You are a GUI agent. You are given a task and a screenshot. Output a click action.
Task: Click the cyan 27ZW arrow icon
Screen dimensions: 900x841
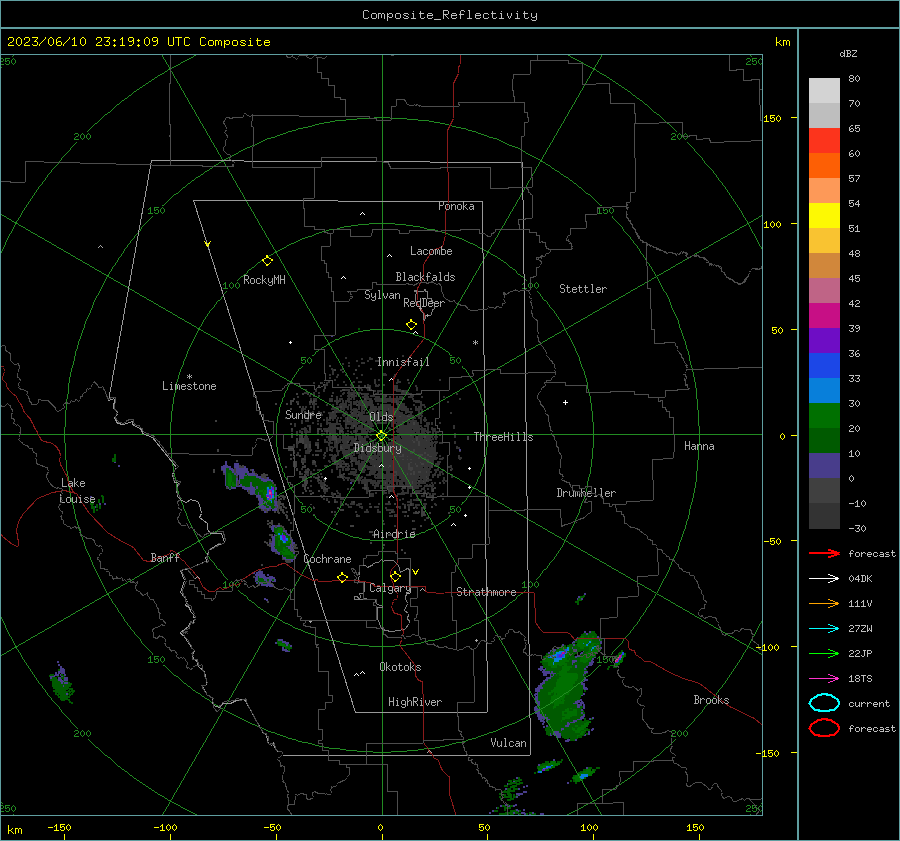tap(824, 629)
